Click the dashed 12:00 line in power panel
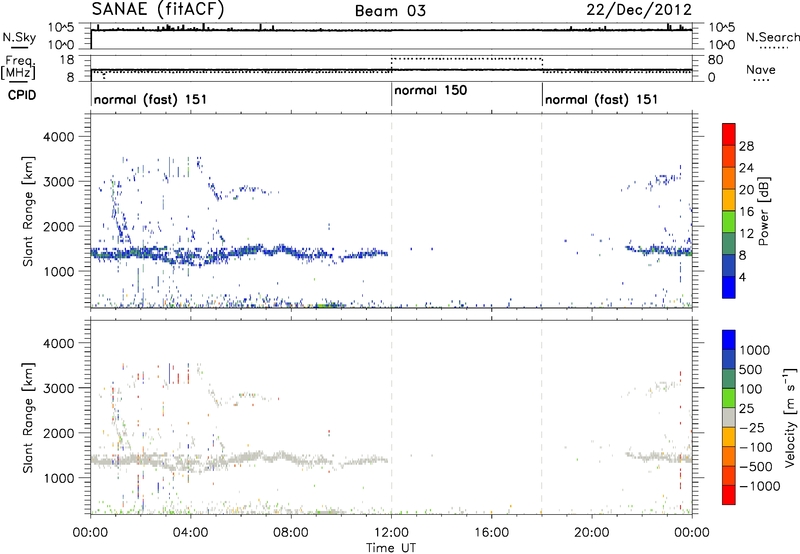Viewport: 800px width, 554px height. 391,211
